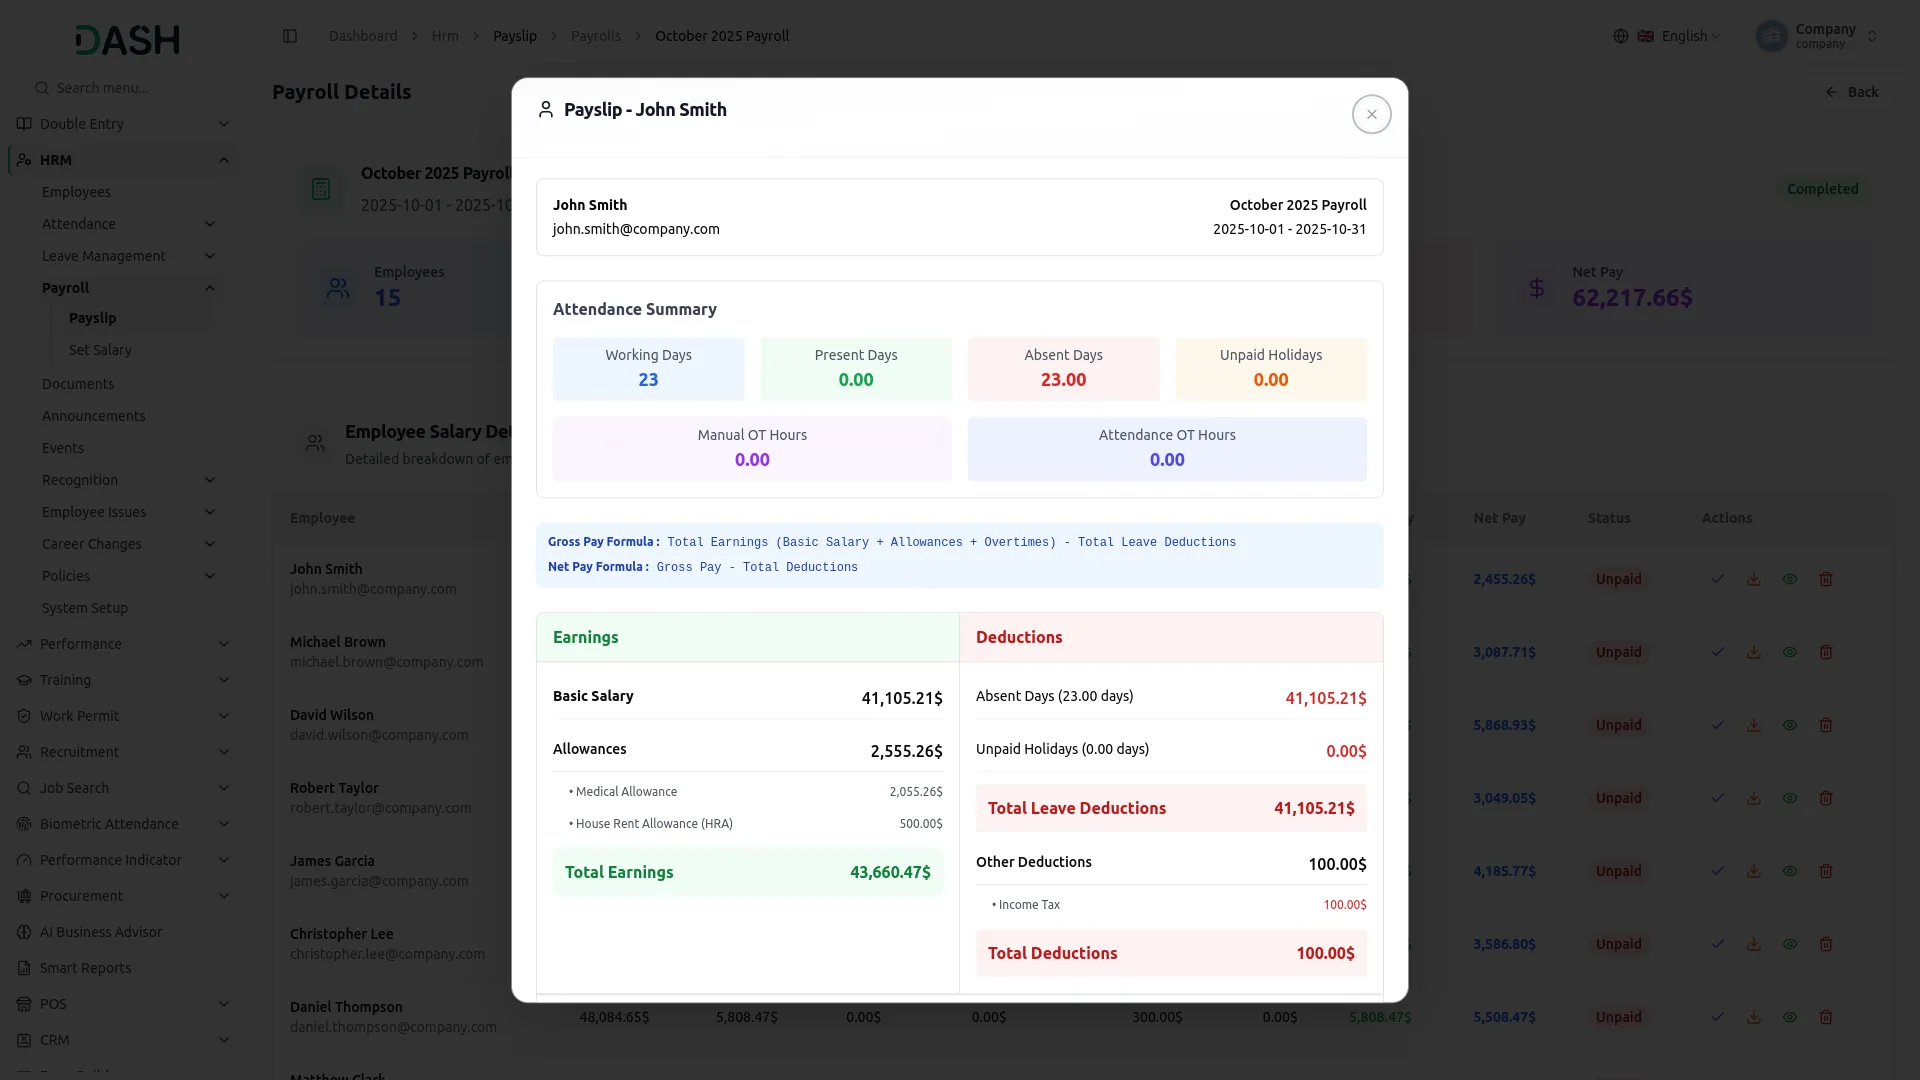Go Back from Payroll Details
Viewport: 1920px width, 1080px height.
coord(1851,92)
